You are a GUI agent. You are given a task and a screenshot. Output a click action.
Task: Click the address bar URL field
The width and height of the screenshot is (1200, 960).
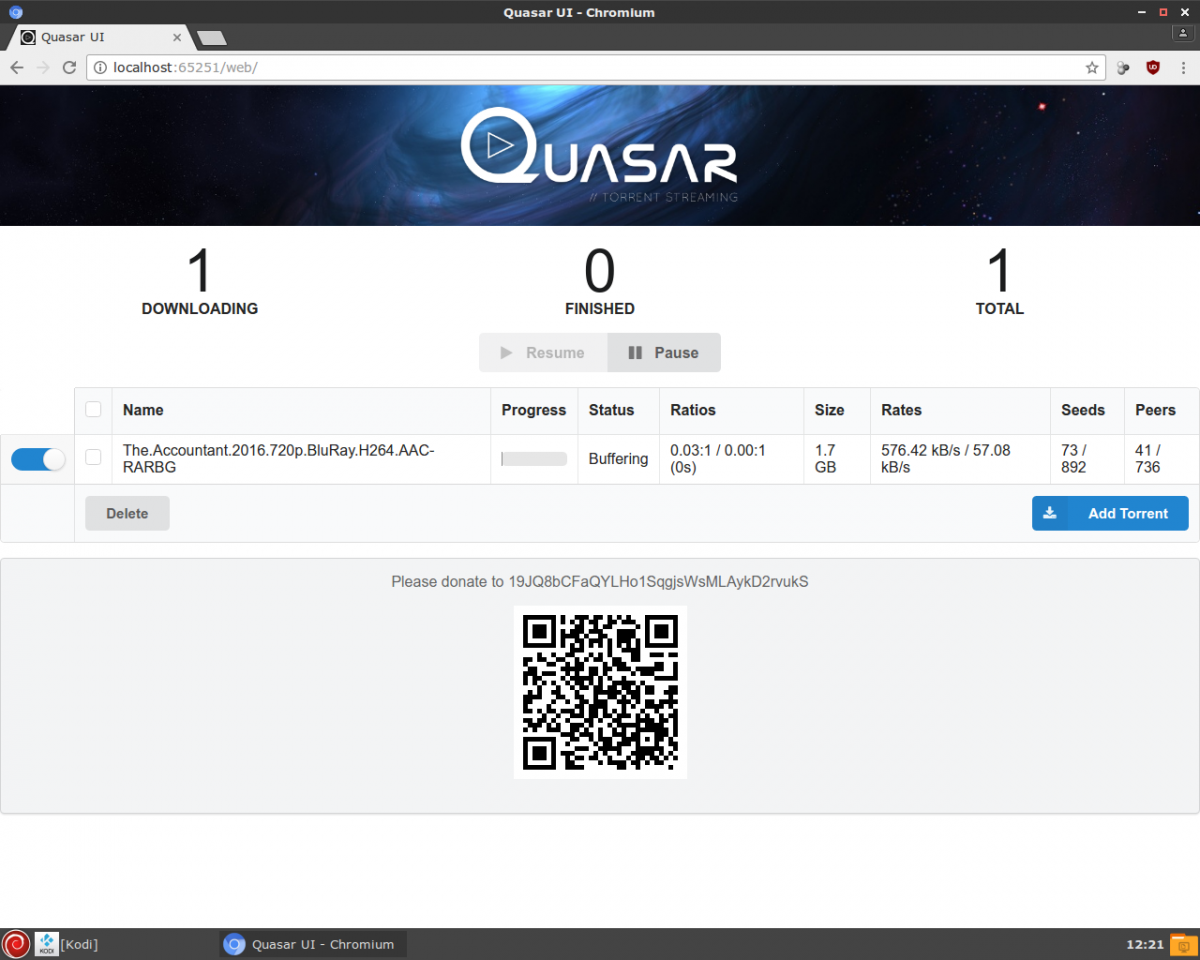tap(595, 68)
